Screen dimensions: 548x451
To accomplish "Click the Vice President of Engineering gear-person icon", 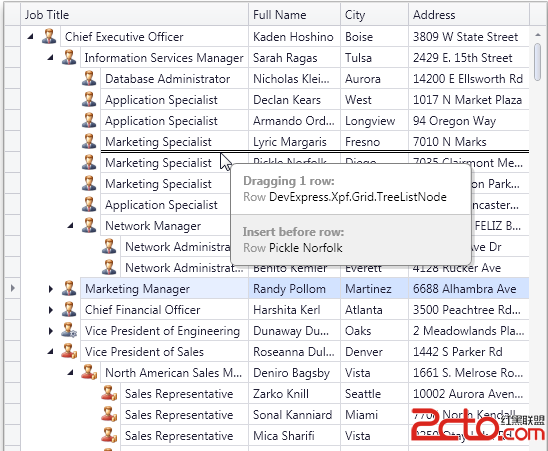I will (x=69, y=330).
